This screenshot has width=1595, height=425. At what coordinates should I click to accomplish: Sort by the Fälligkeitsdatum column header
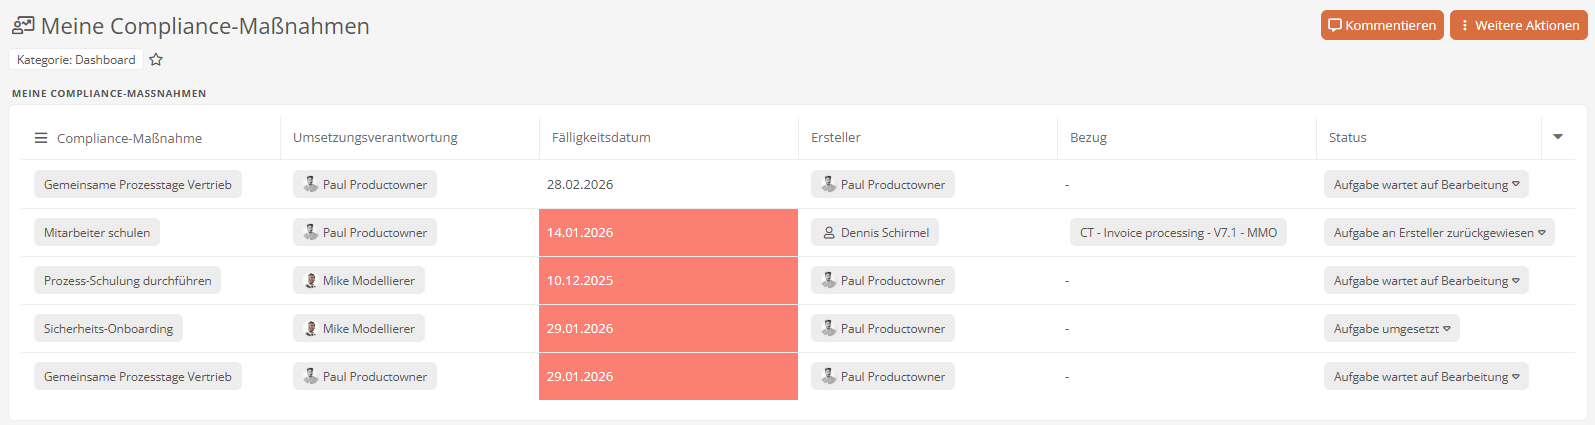601,138
